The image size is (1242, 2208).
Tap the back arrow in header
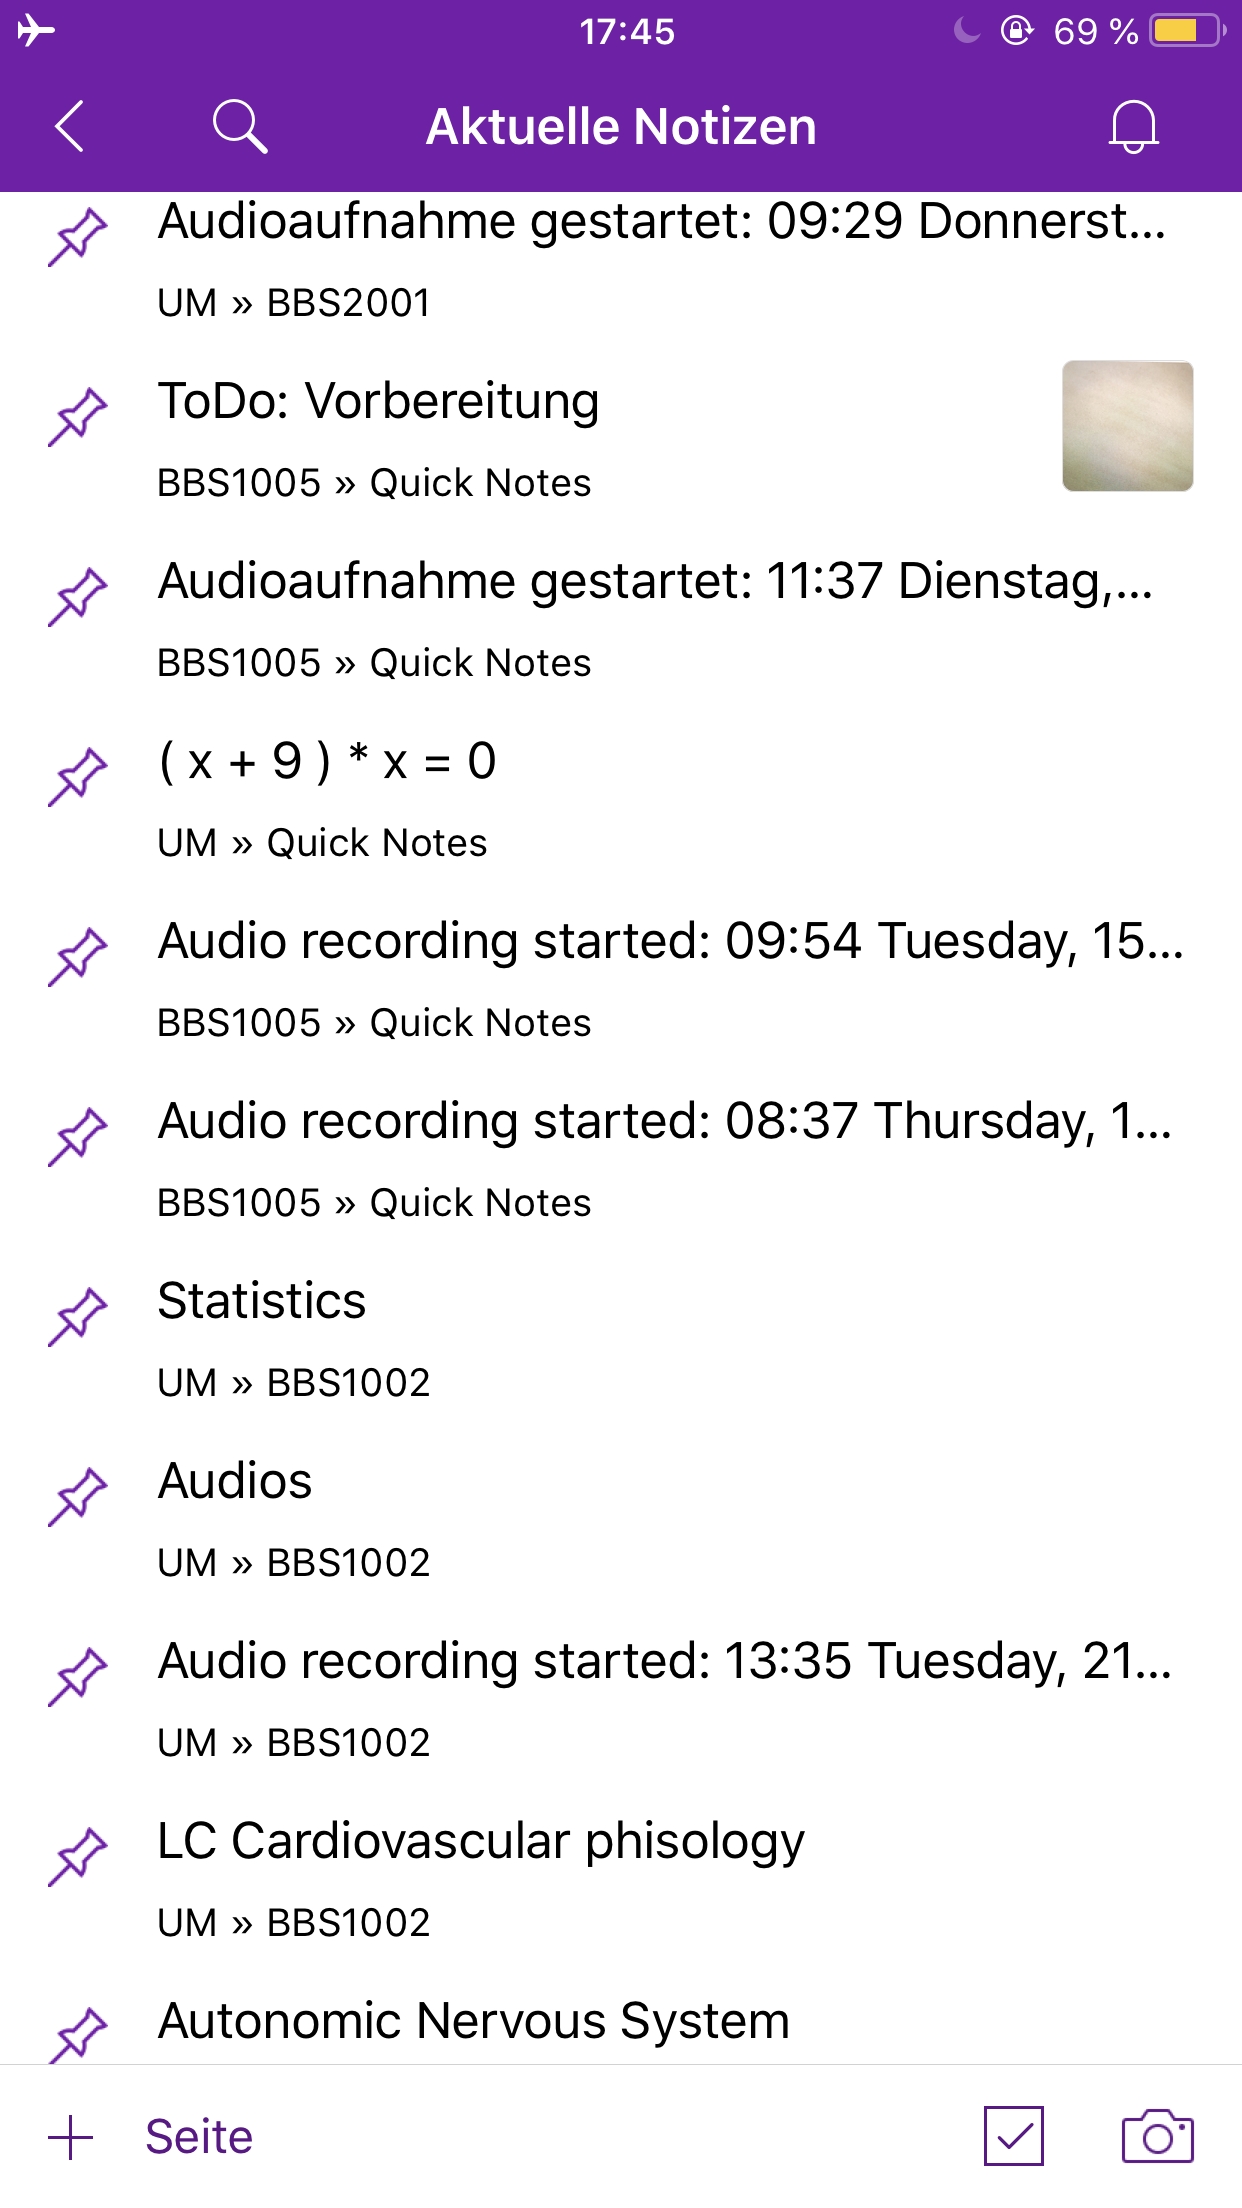(69, 127)
